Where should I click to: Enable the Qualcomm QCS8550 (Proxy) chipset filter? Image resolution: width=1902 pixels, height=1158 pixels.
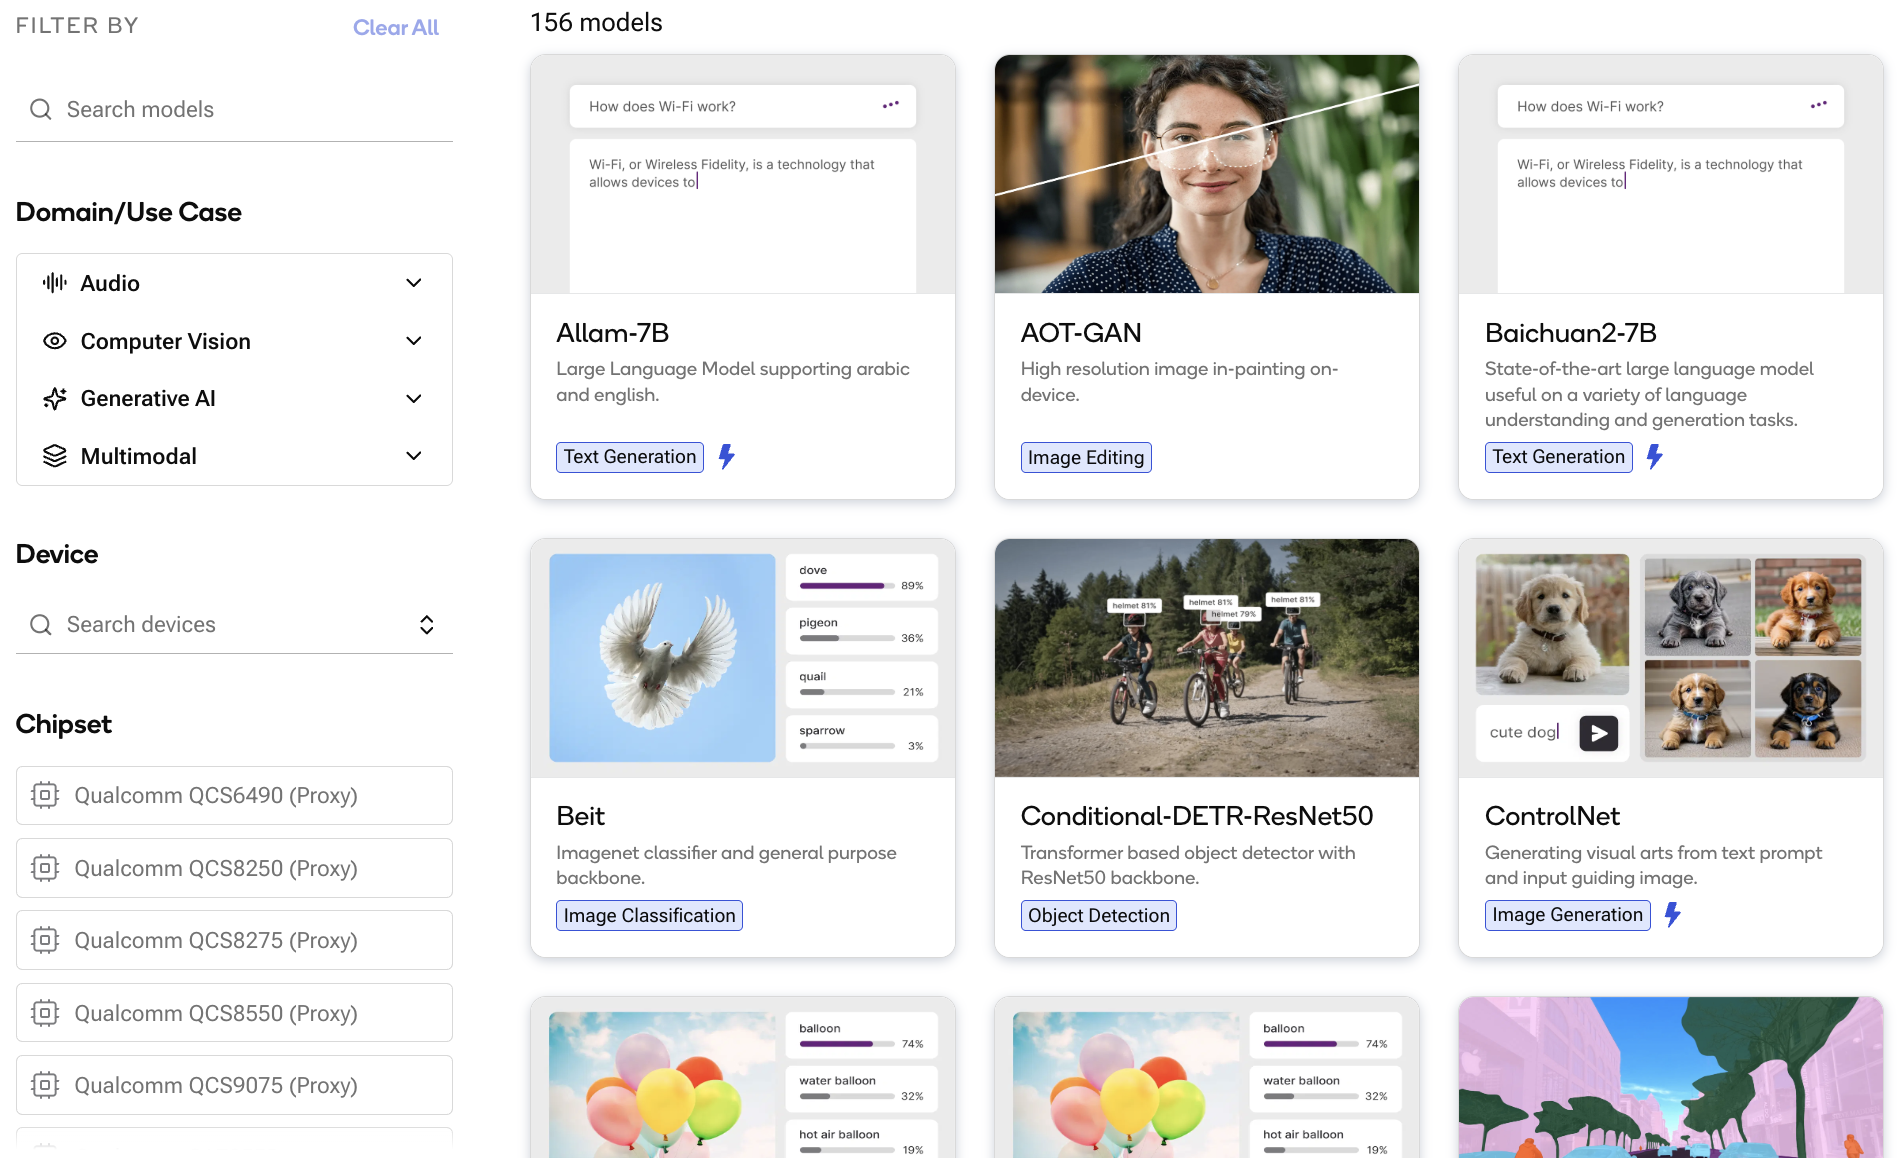[234, 1013]
